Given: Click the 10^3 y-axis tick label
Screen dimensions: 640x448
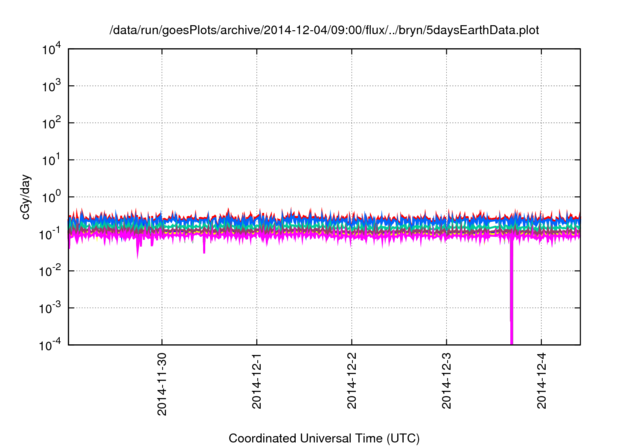Looking at the screenshot, I should pyautogui.click(x=51, y=86).
